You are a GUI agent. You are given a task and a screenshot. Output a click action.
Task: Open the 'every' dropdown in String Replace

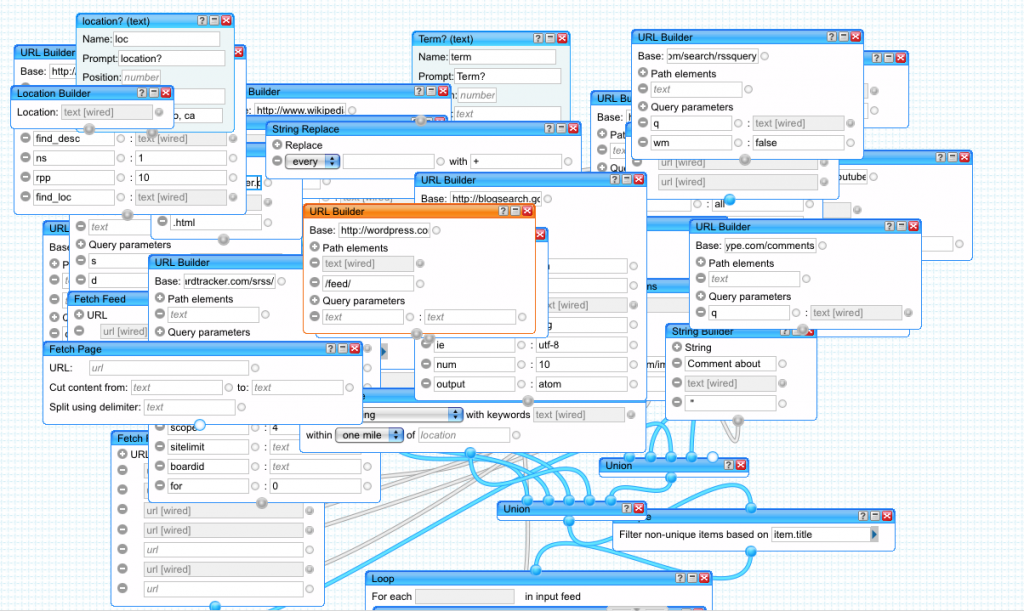pyautogui.click(x=312, y=161)
